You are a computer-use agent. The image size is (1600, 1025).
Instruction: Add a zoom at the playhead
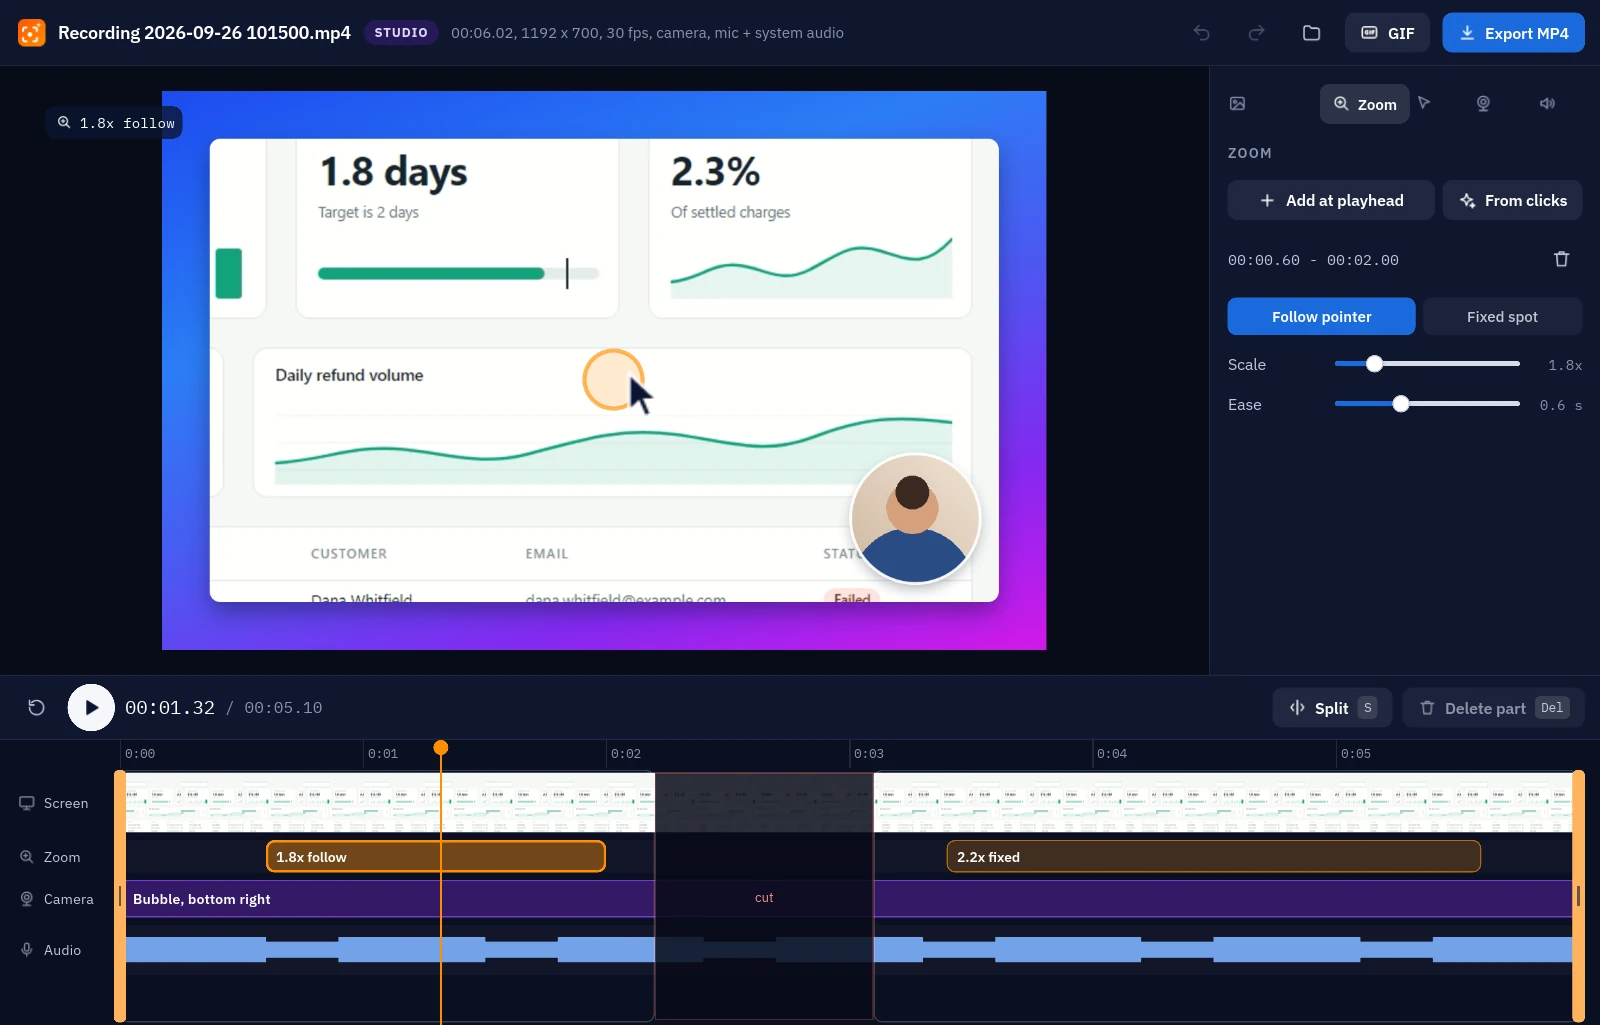point(1331,200)
